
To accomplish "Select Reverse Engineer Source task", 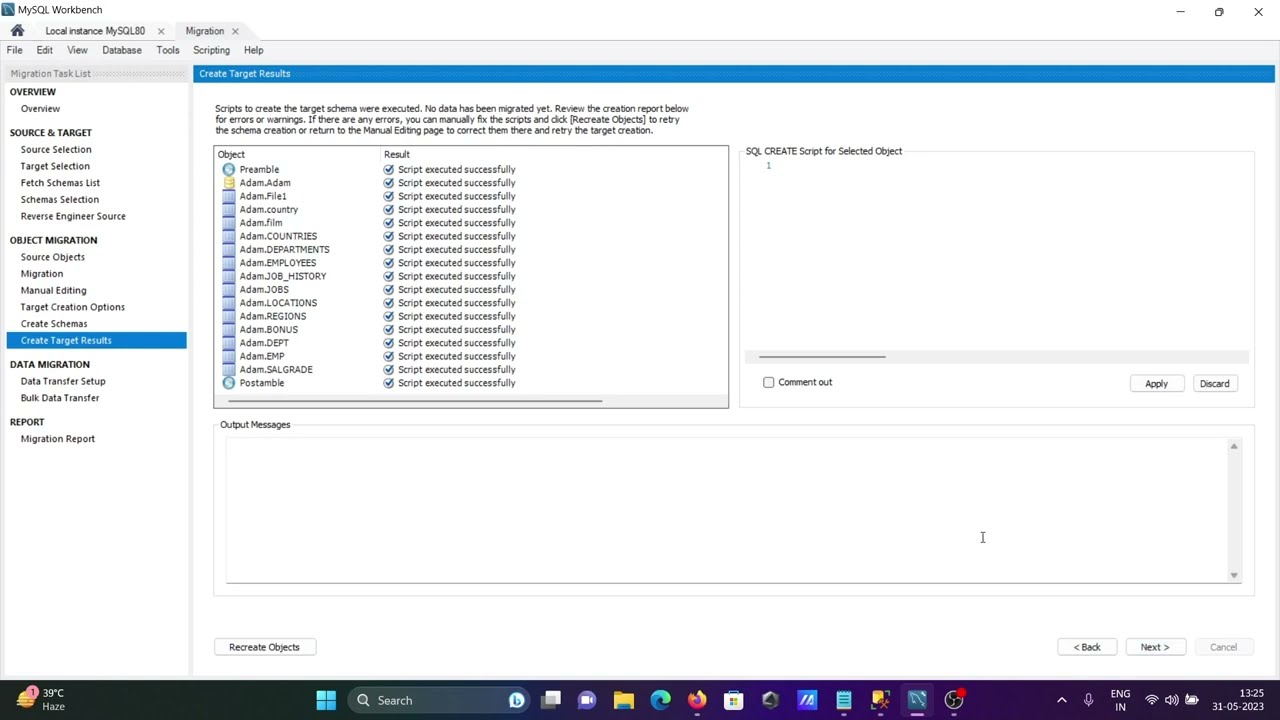I will coord(73,216).
